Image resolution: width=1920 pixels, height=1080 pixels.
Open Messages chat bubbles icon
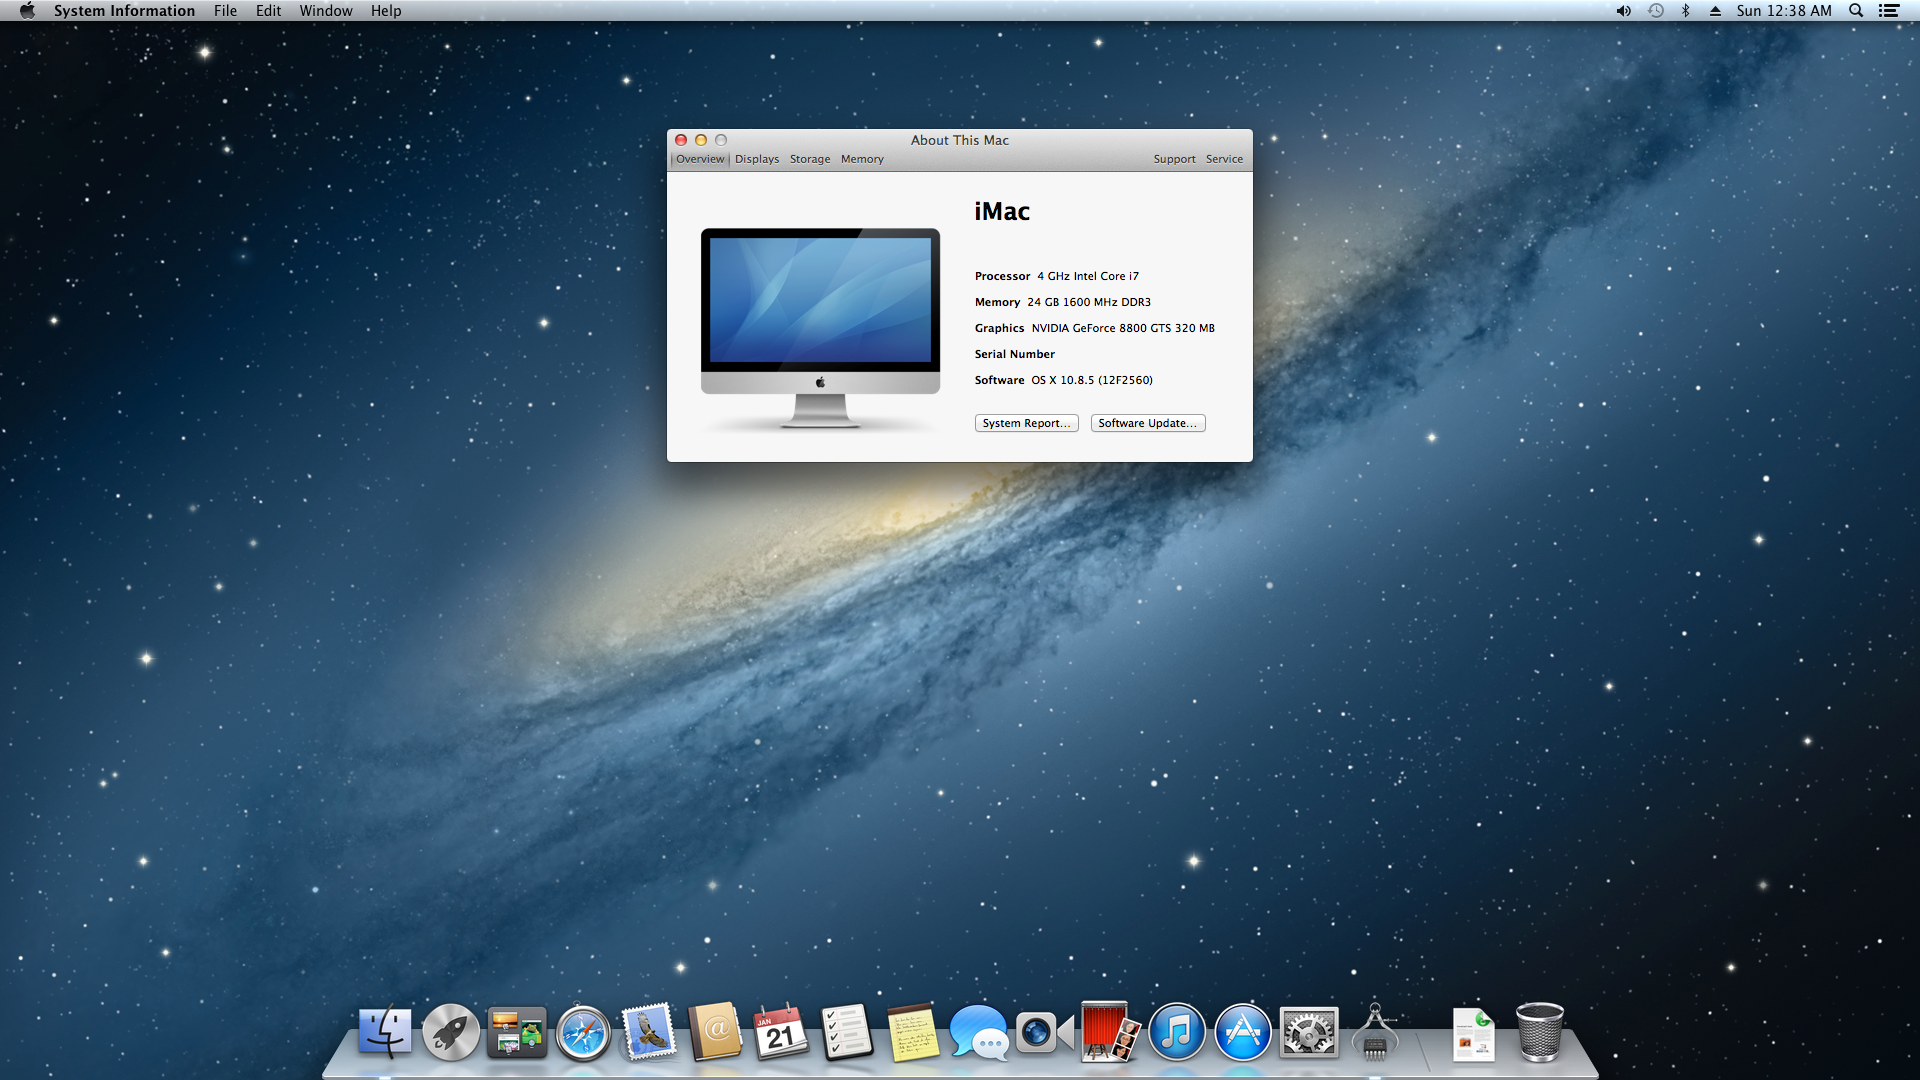pyautogui.click(x=978, y=1032)
